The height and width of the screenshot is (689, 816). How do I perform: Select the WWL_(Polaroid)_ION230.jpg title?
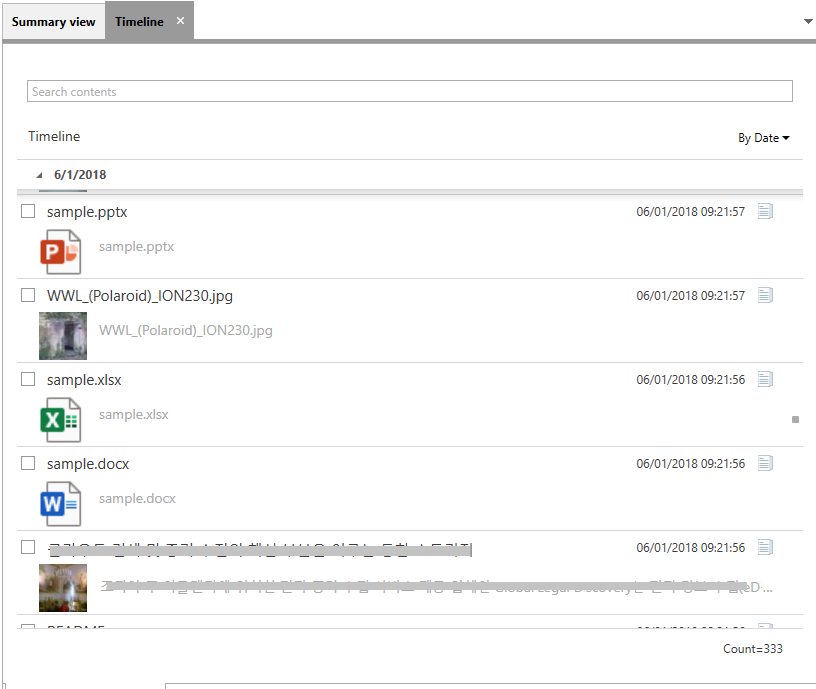pos(140,296)
